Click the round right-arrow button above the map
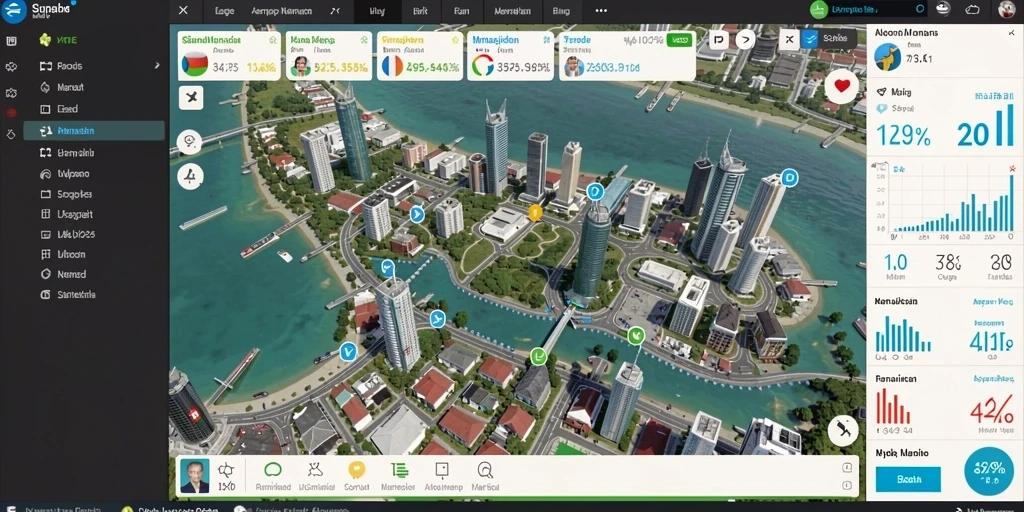This screenshot has height=512, width=1024. click(745, 40)
